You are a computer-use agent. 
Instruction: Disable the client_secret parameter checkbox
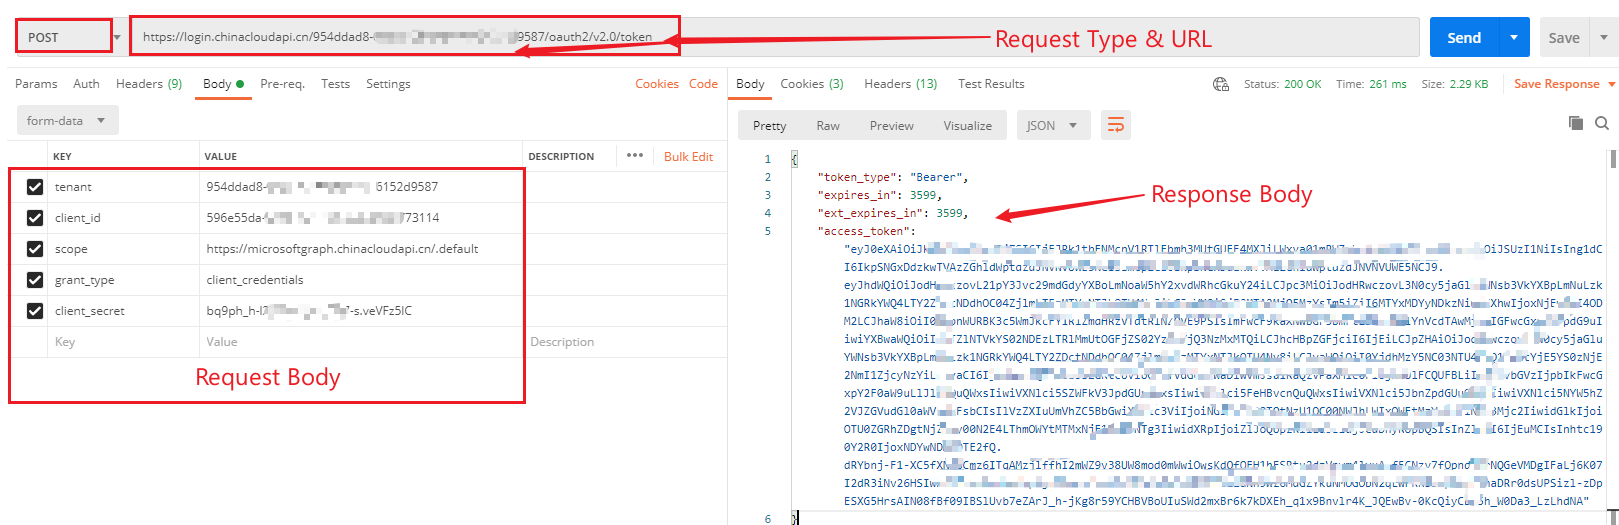35,311
